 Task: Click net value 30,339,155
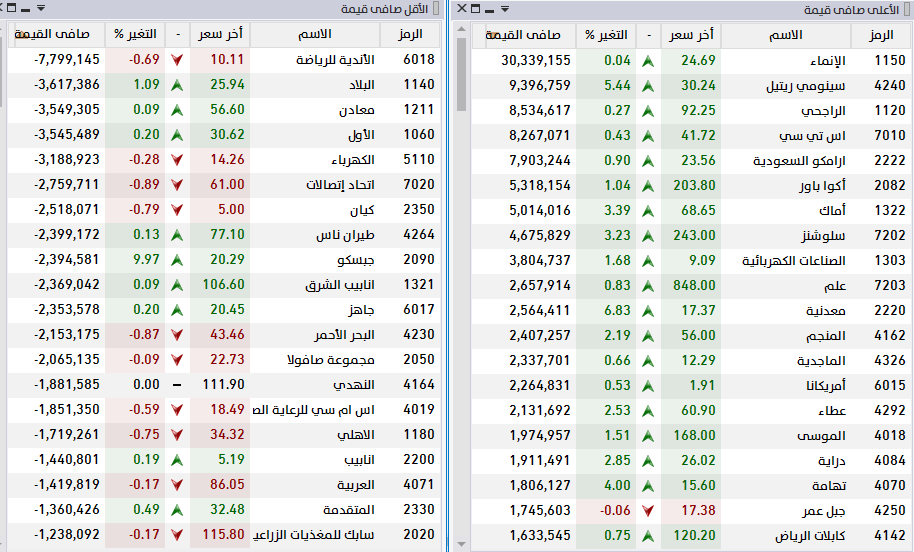[536, 61]
